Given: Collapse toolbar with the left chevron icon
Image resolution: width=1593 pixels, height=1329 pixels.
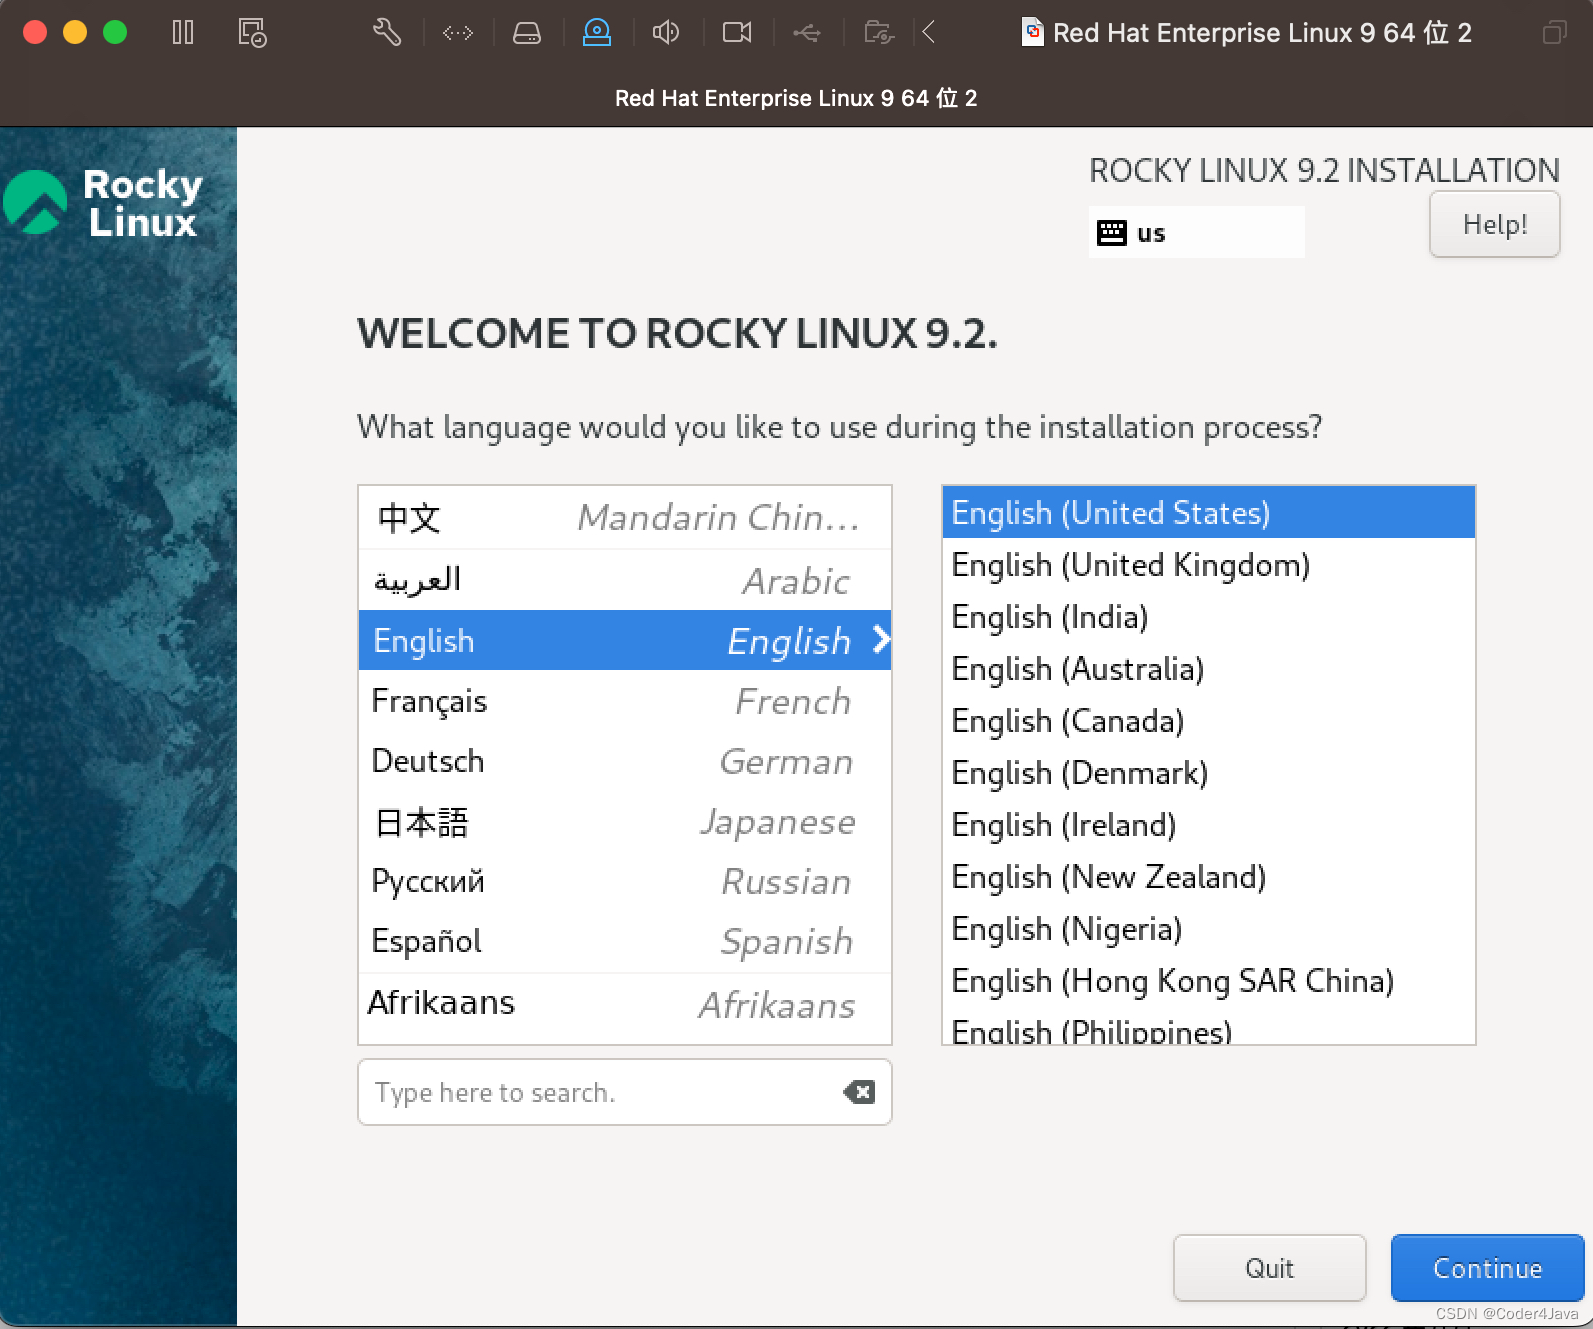Looking at the screenshot, I should point(929,33).
